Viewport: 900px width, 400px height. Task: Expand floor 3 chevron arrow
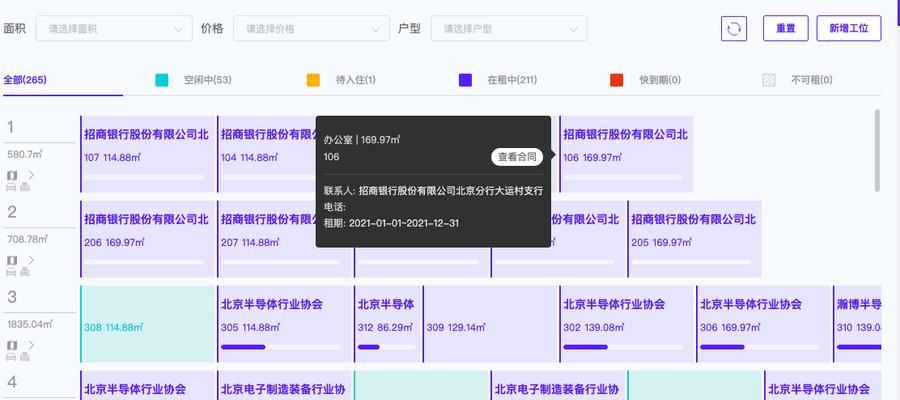pyautogui.click(x=31, y=345)
